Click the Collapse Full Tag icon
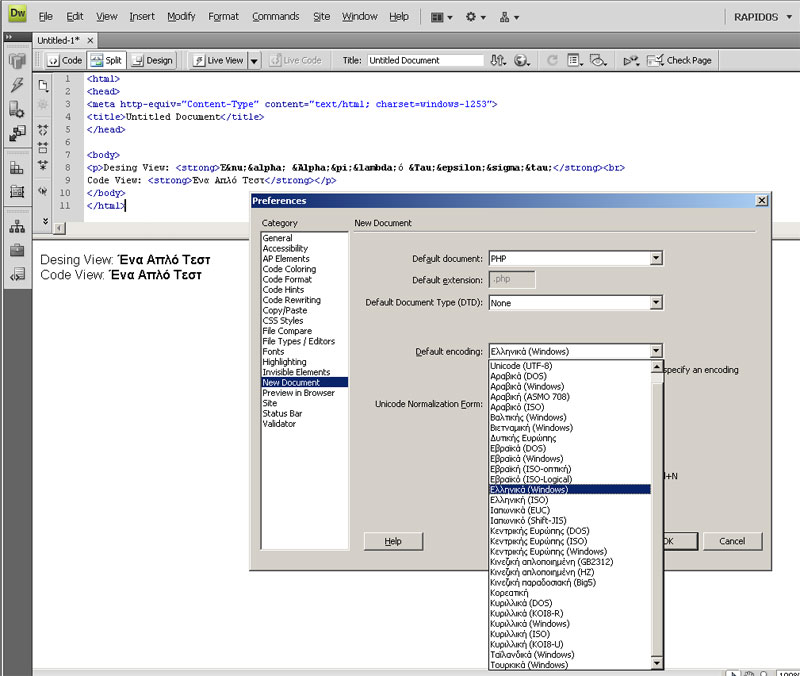The image size is (800, 676). 43,130
